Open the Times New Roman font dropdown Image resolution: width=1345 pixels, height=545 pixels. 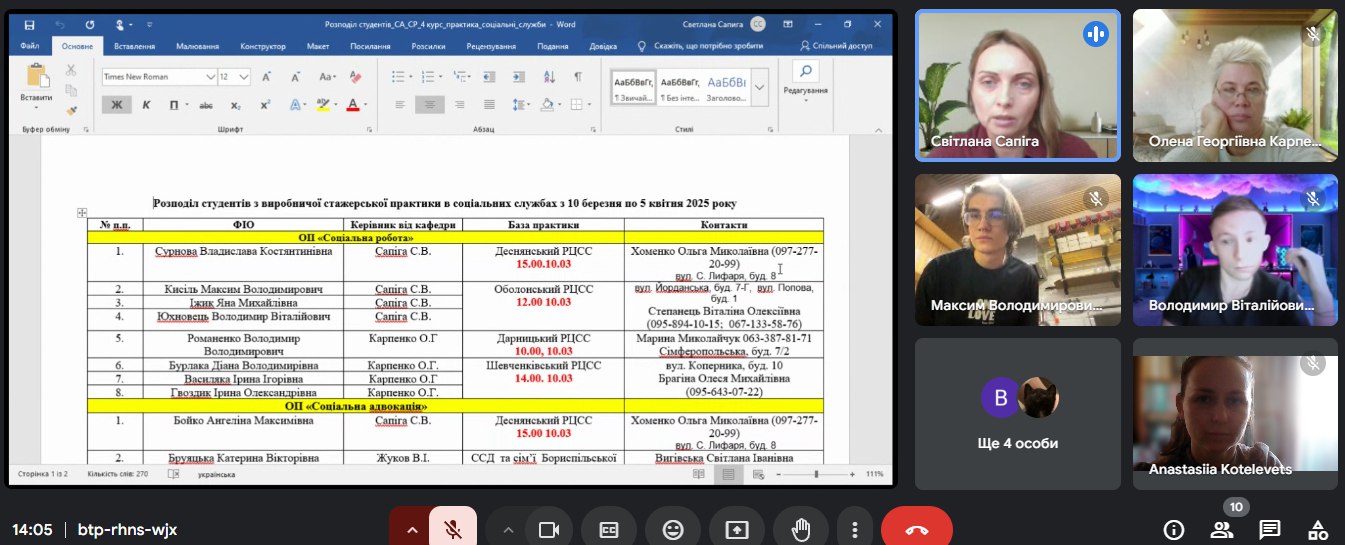coord(210,77)
